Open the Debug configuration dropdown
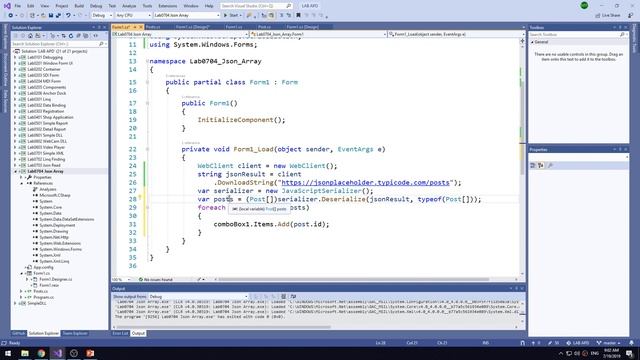The width and height of the screenshot is (640, 360). point(102,16)
